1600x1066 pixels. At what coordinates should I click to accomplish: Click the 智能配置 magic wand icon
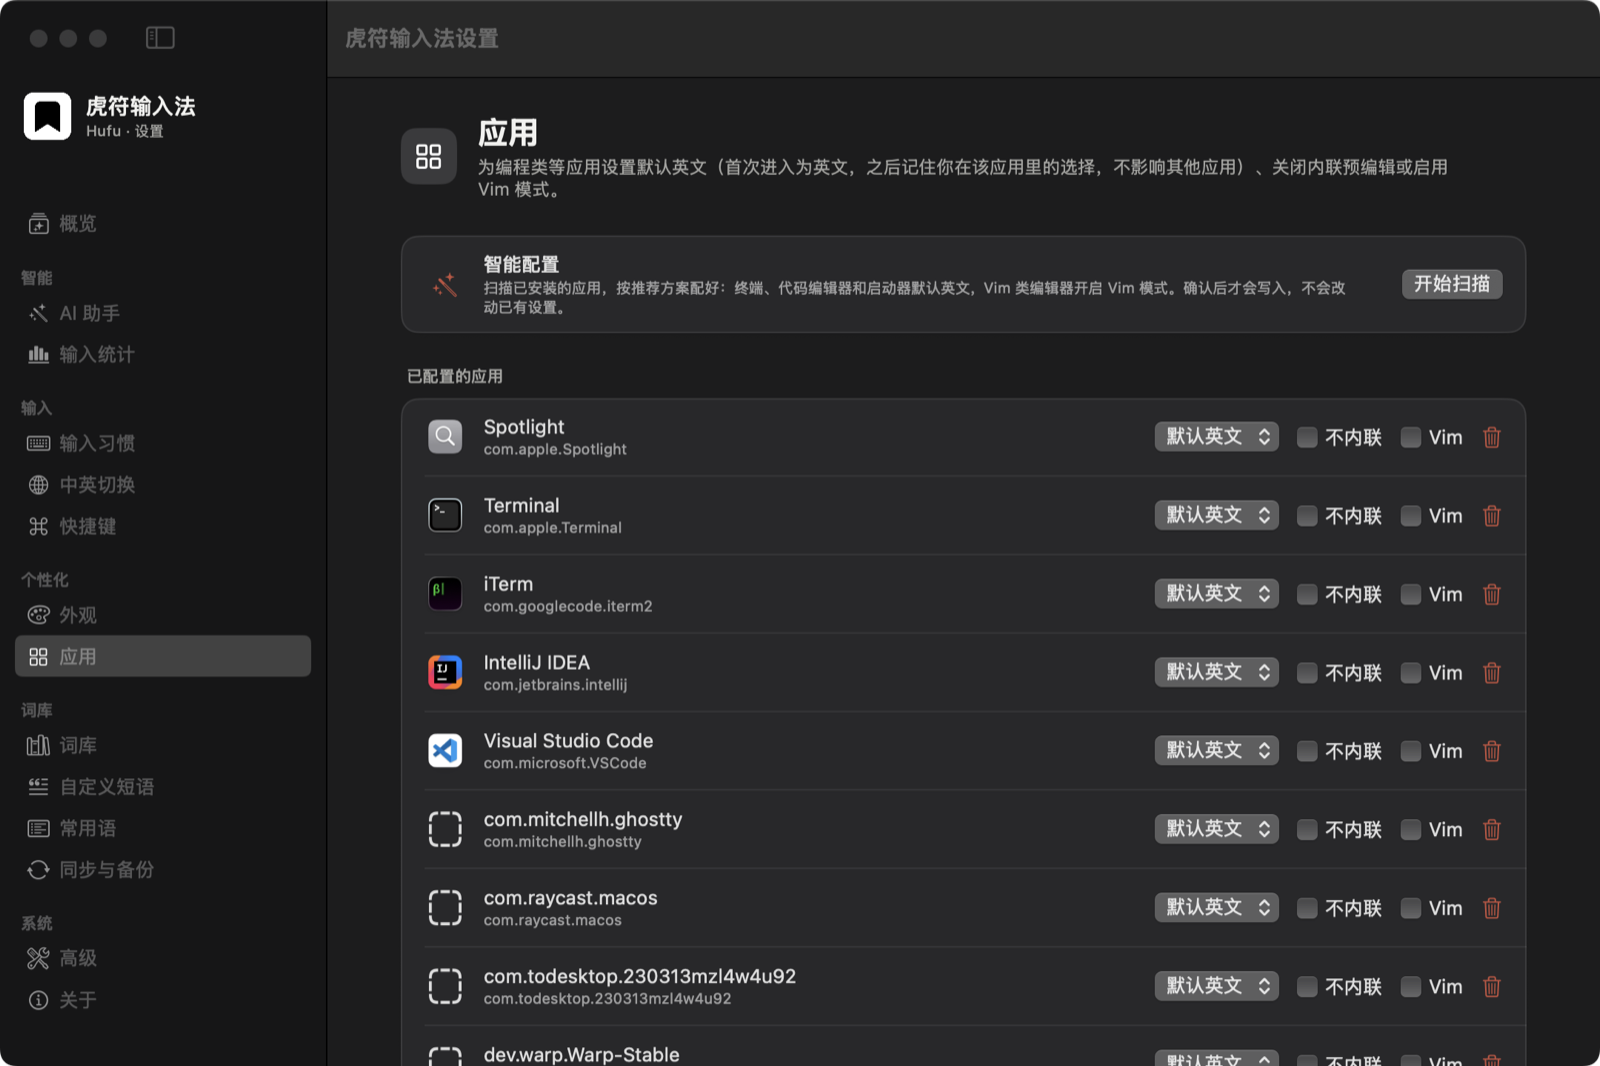(445, 285)
